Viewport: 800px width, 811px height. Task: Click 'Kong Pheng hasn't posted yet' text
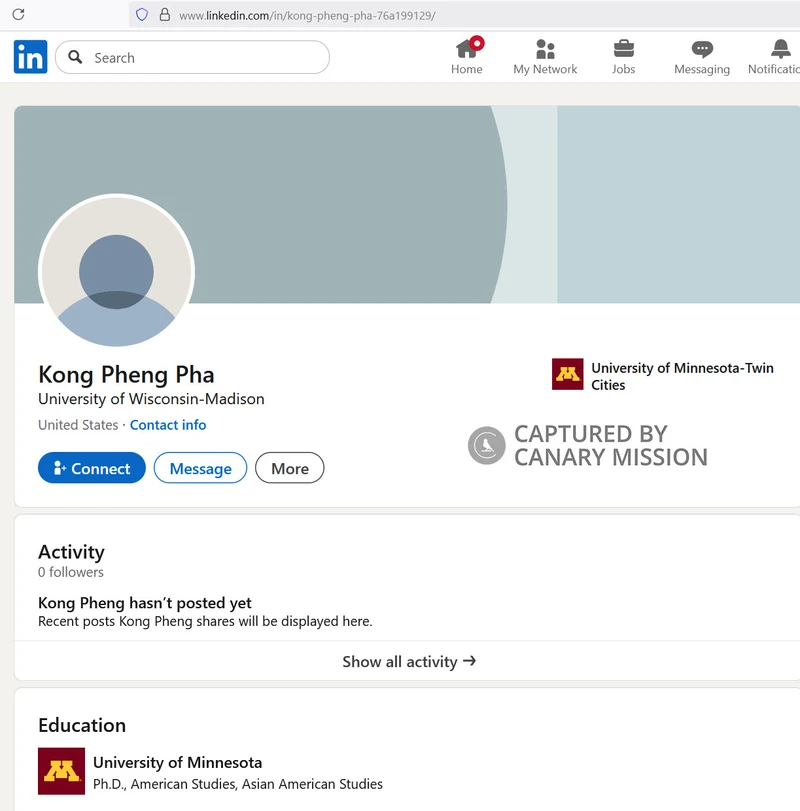(145, 603)
